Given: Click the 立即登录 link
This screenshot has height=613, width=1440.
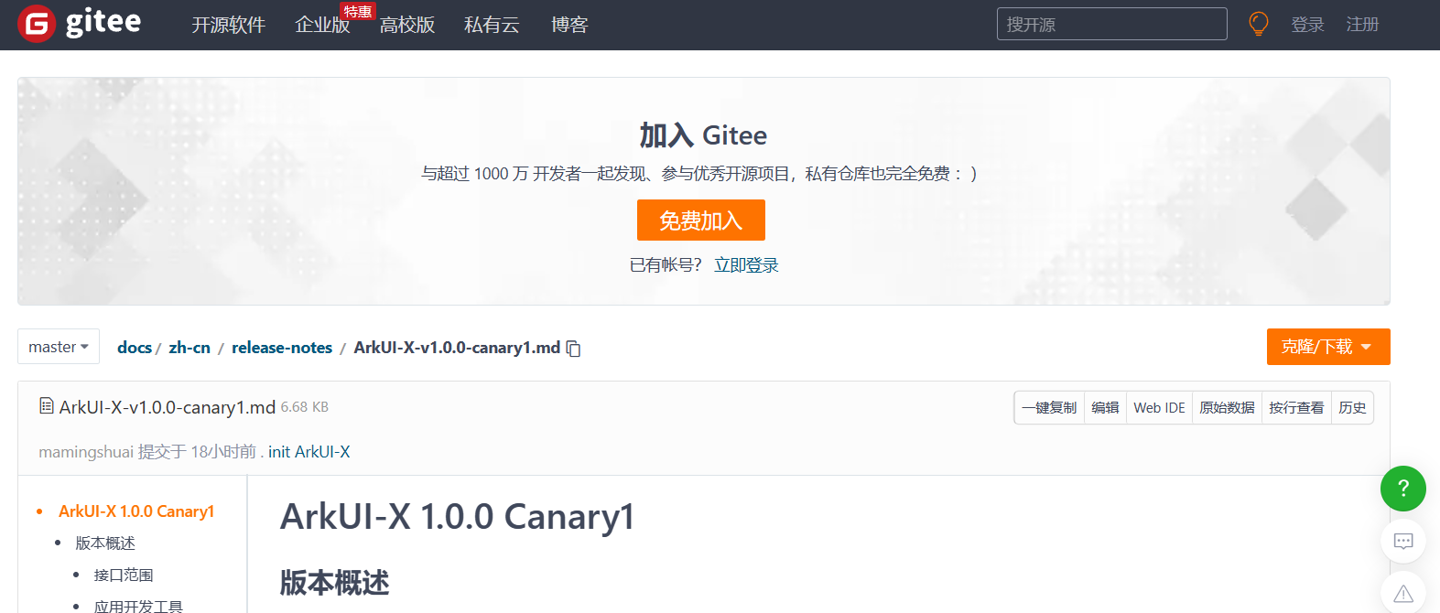Looking at the screenshot, I should (x=746, y=265).
